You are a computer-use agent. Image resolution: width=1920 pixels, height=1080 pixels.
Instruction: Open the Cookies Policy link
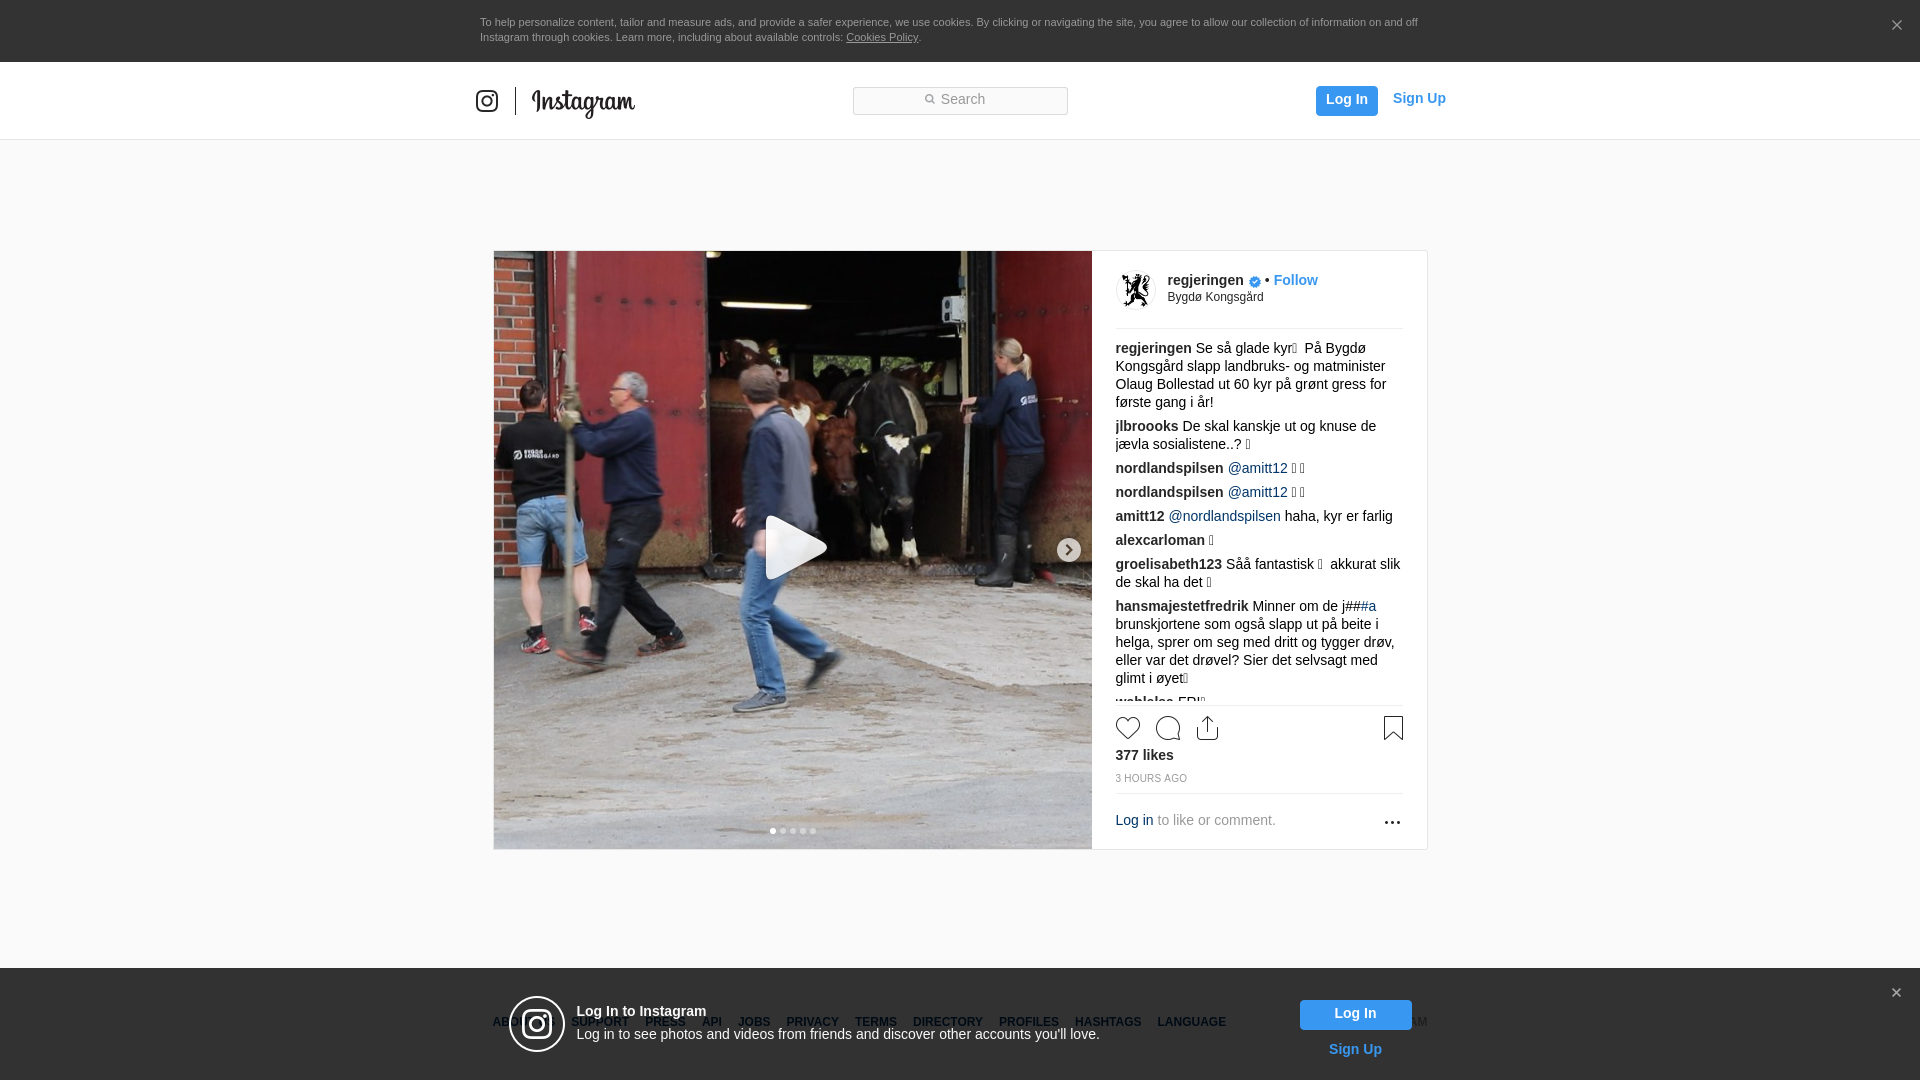click(x=881, y=37)
